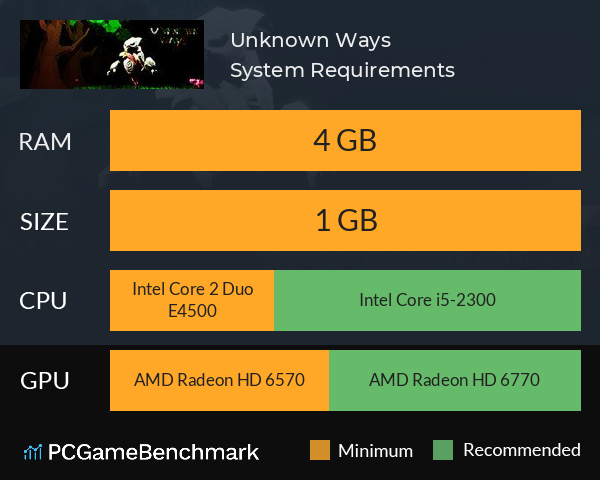Select the Intel Core i5-2300 segment
Viewport: 600px width, 480px height.
point(427,300)
